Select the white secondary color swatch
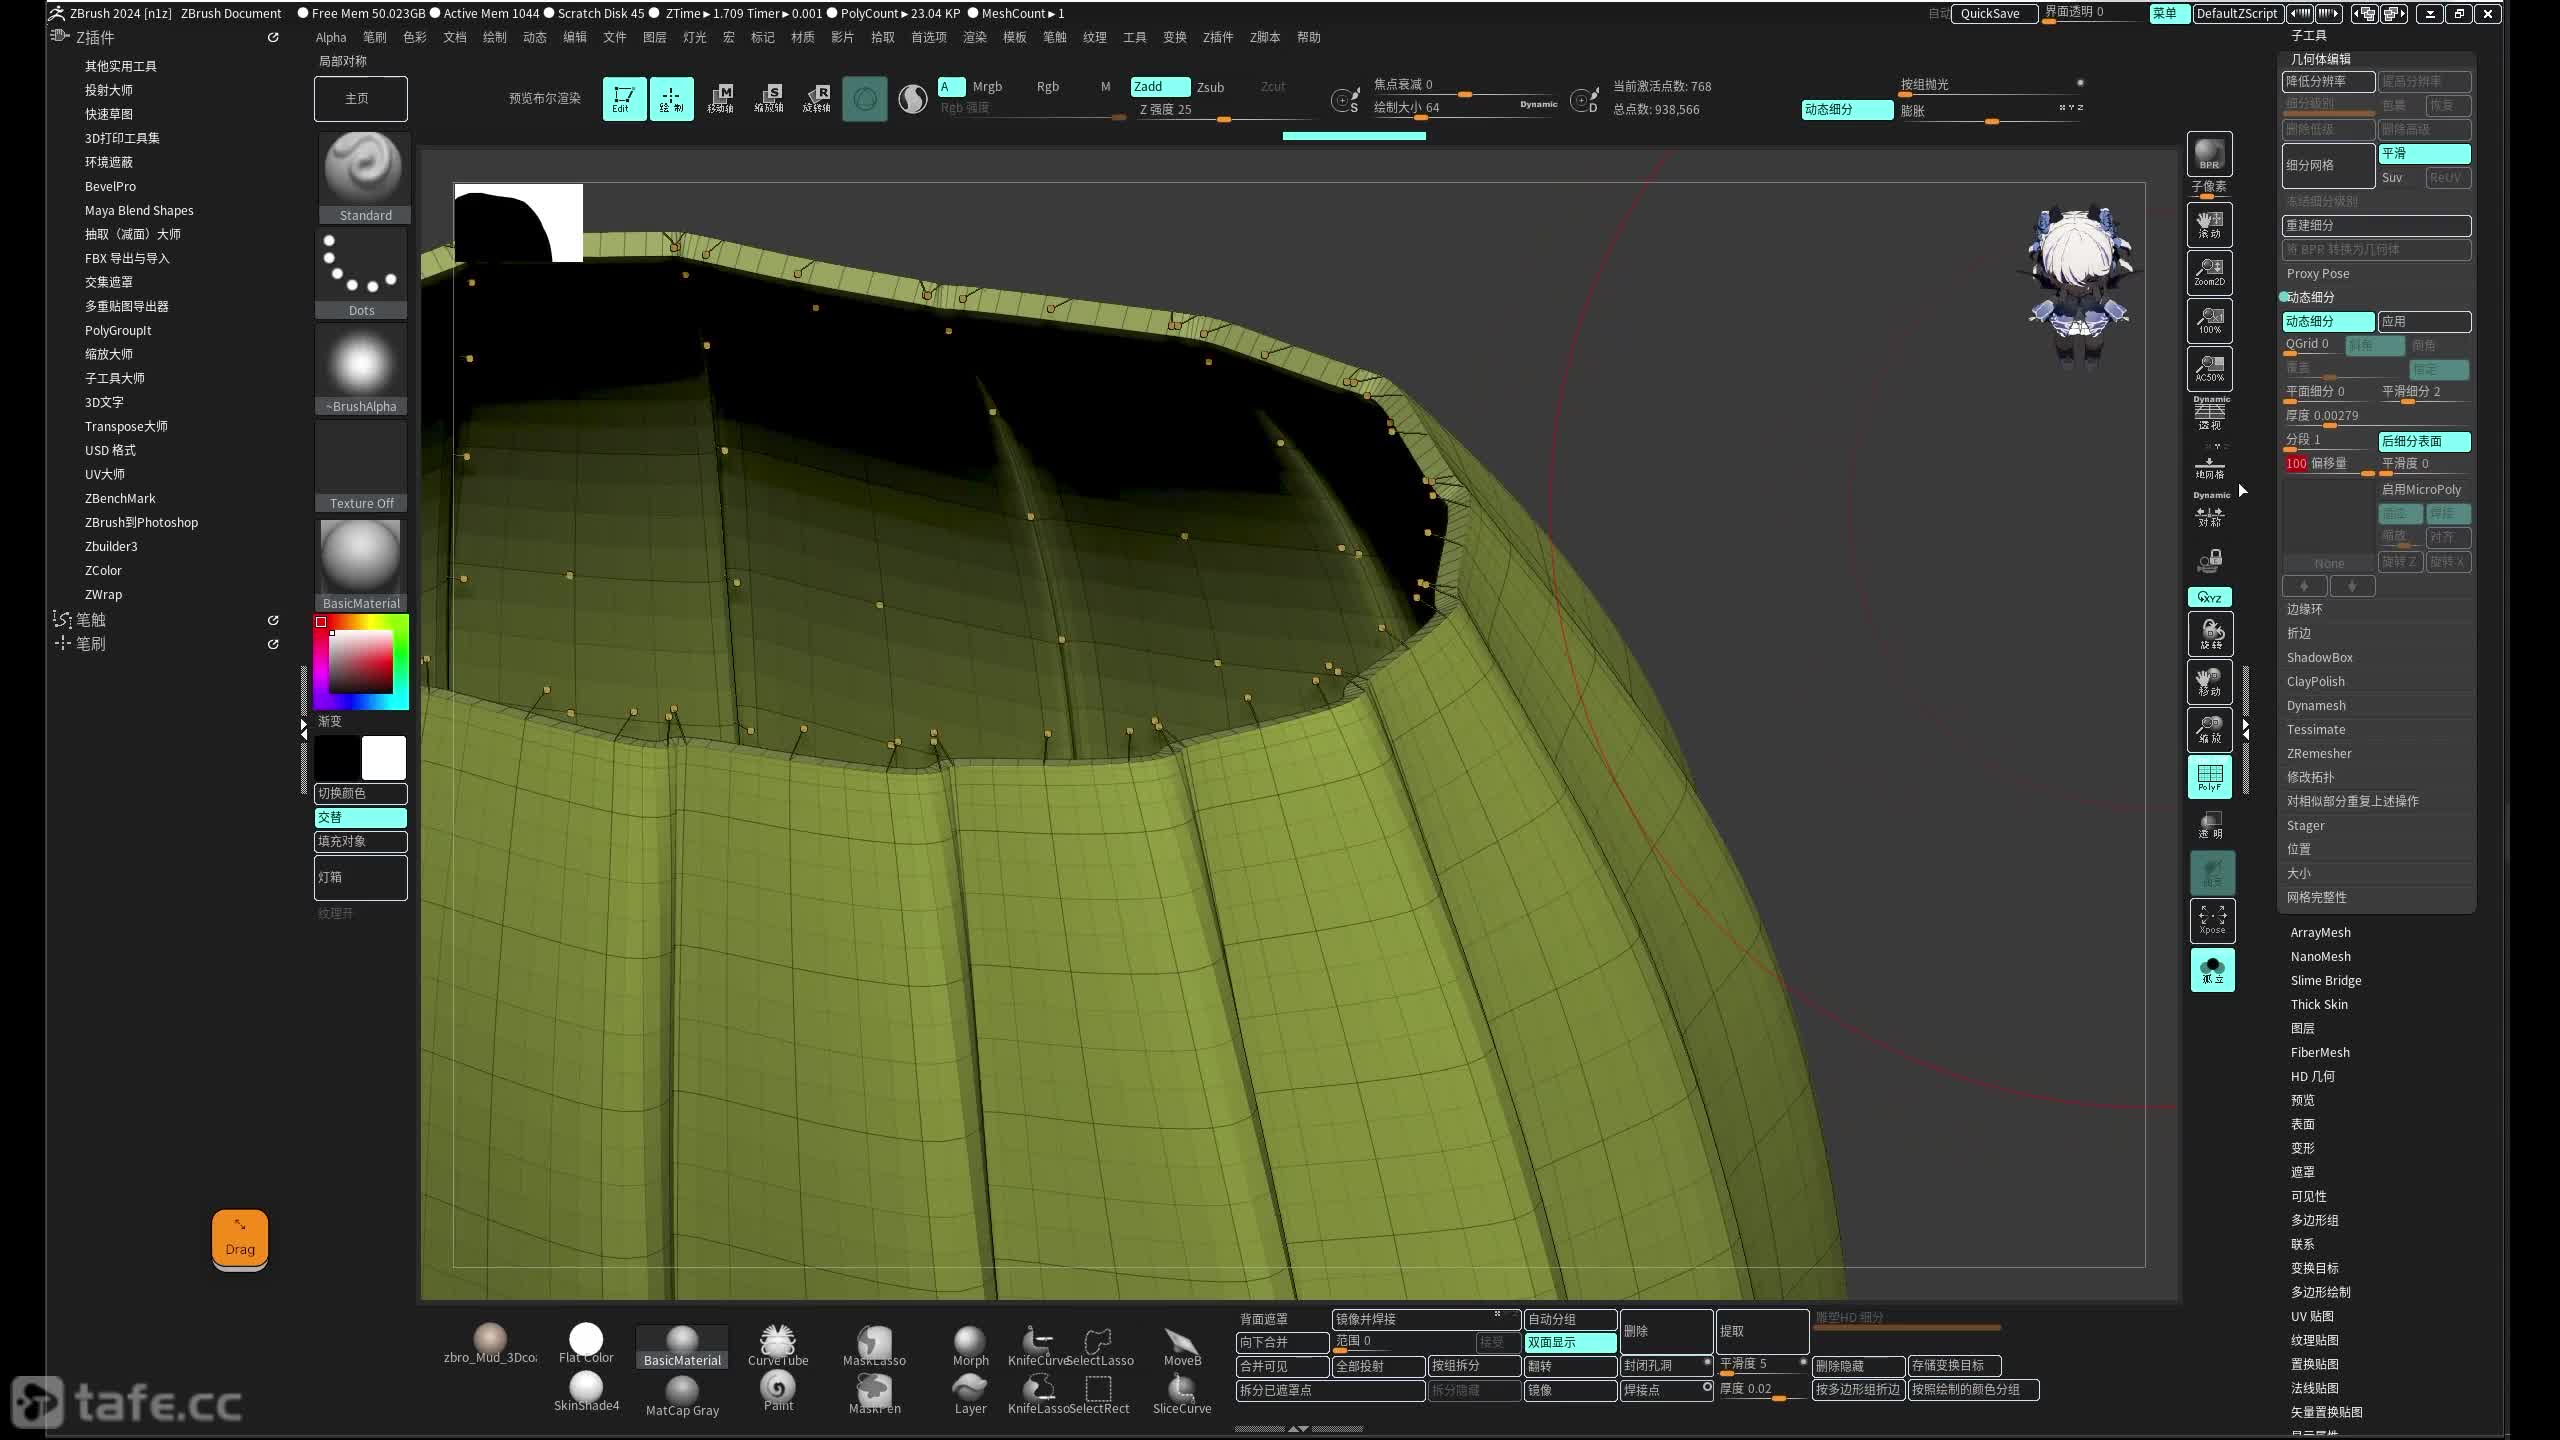 (x=383, y=758)
